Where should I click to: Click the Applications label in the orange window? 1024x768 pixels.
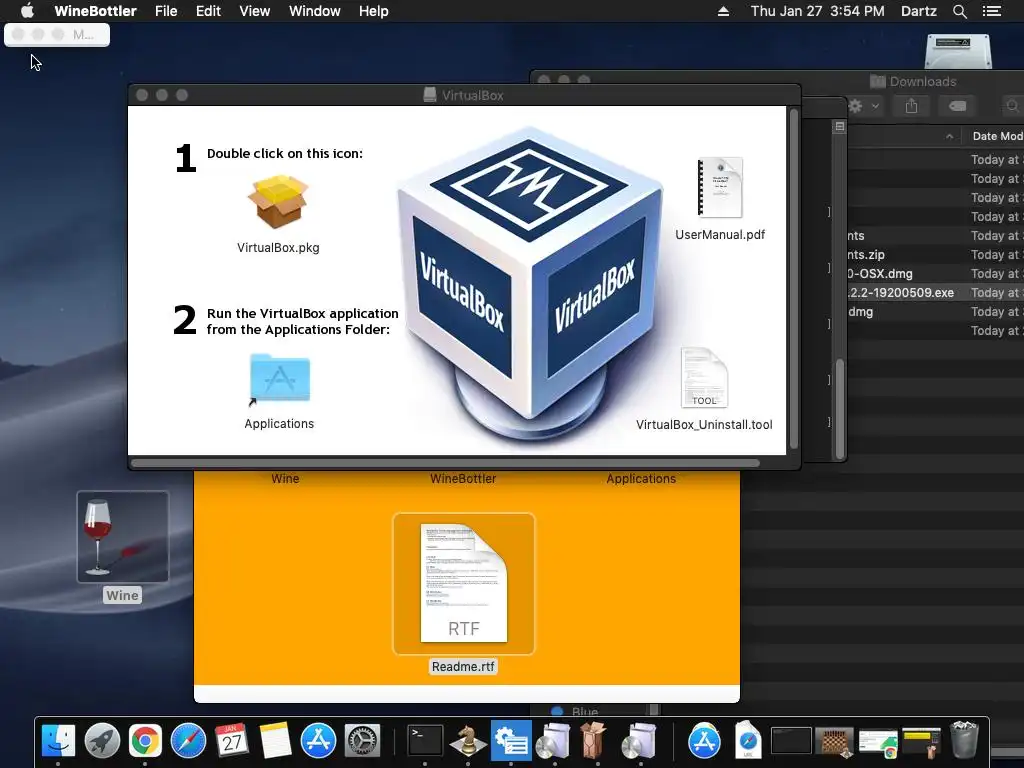pyautogui.click(x=641, y=479)
